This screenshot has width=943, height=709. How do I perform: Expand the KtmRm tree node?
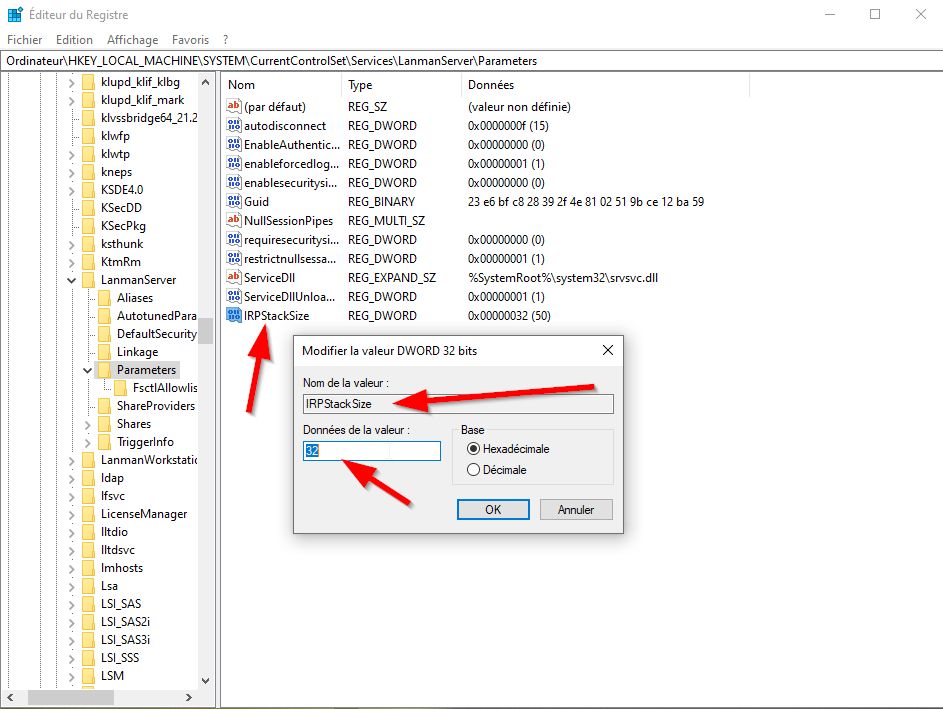point(72,262)
